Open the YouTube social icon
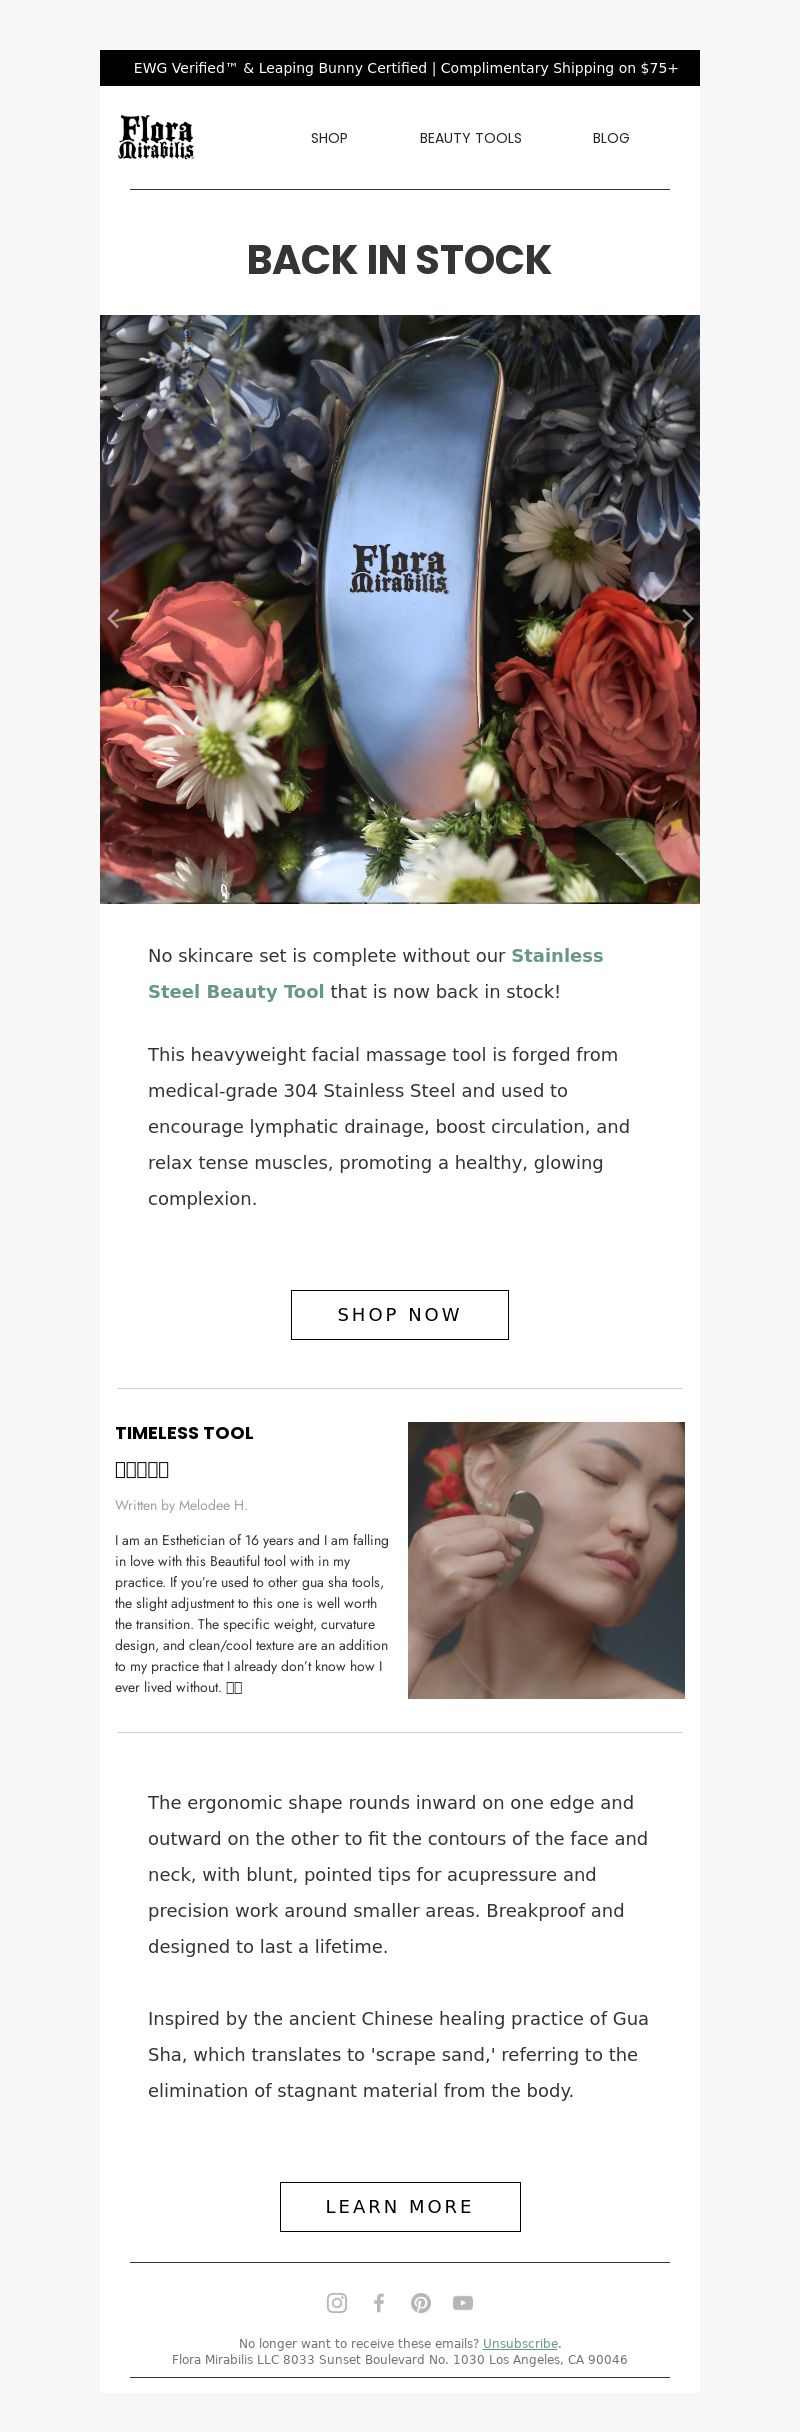This screenshot has width=800, height=2432. [x=463, y=2303]
